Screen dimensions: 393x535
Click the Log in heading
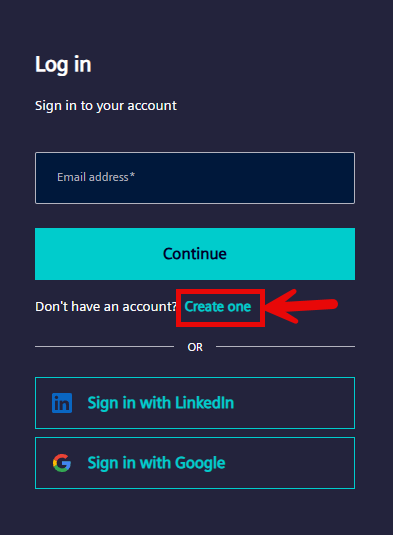click(63, 64)
